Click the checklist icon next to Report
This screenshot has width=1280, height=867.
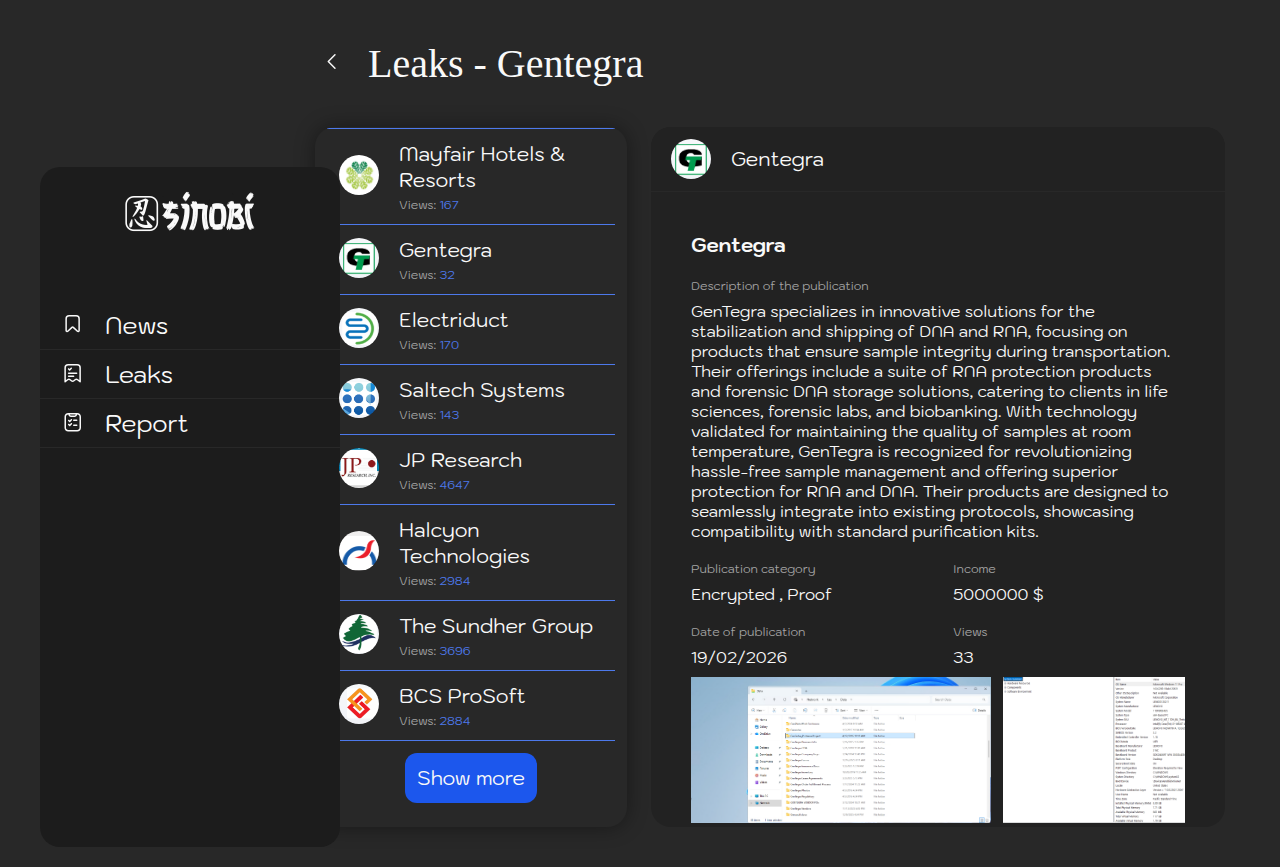(73, 422)
